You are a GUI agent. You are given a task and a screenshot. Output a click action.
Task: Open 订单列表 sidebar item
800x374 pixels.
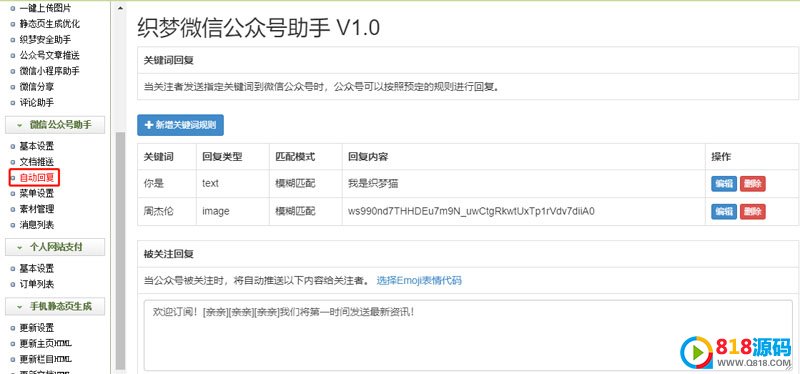coord(37,284)
